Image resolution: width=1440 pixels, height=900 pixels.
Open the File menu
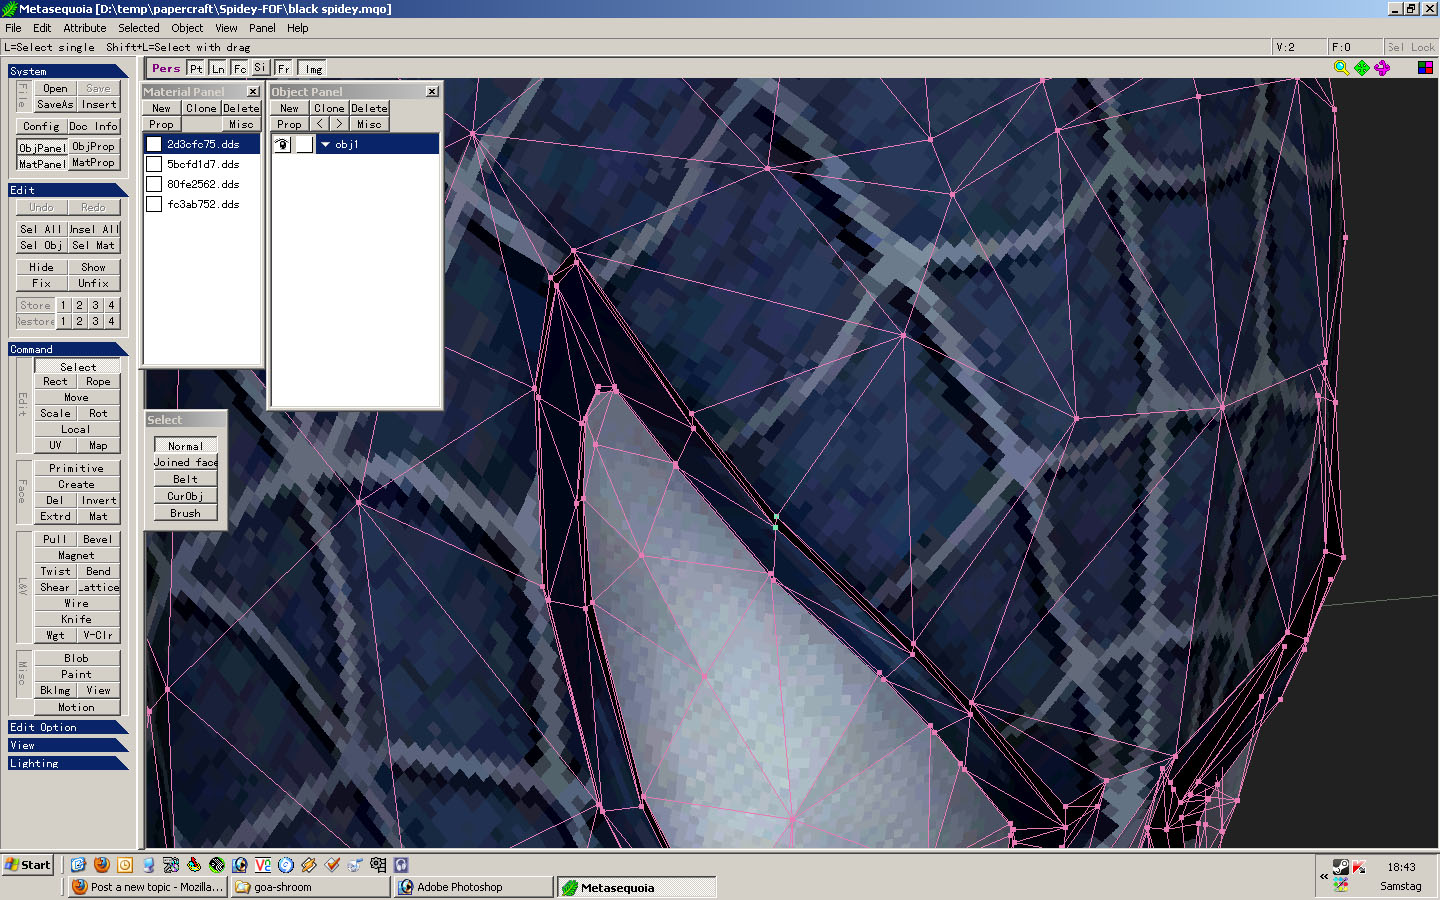[x=13, y=28]
